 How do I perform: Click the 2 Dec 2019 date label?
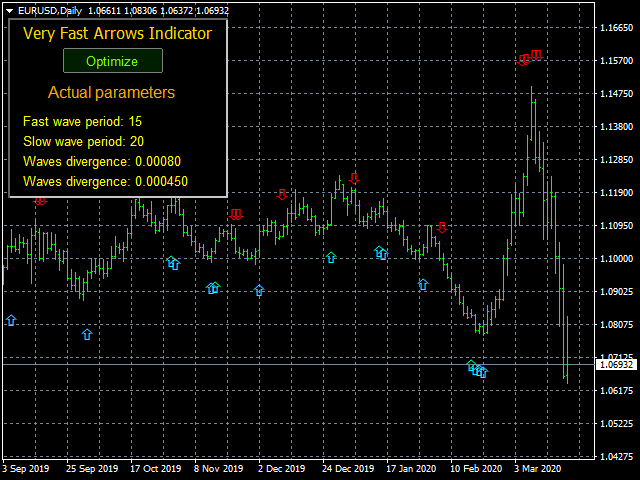coord(282,469)
